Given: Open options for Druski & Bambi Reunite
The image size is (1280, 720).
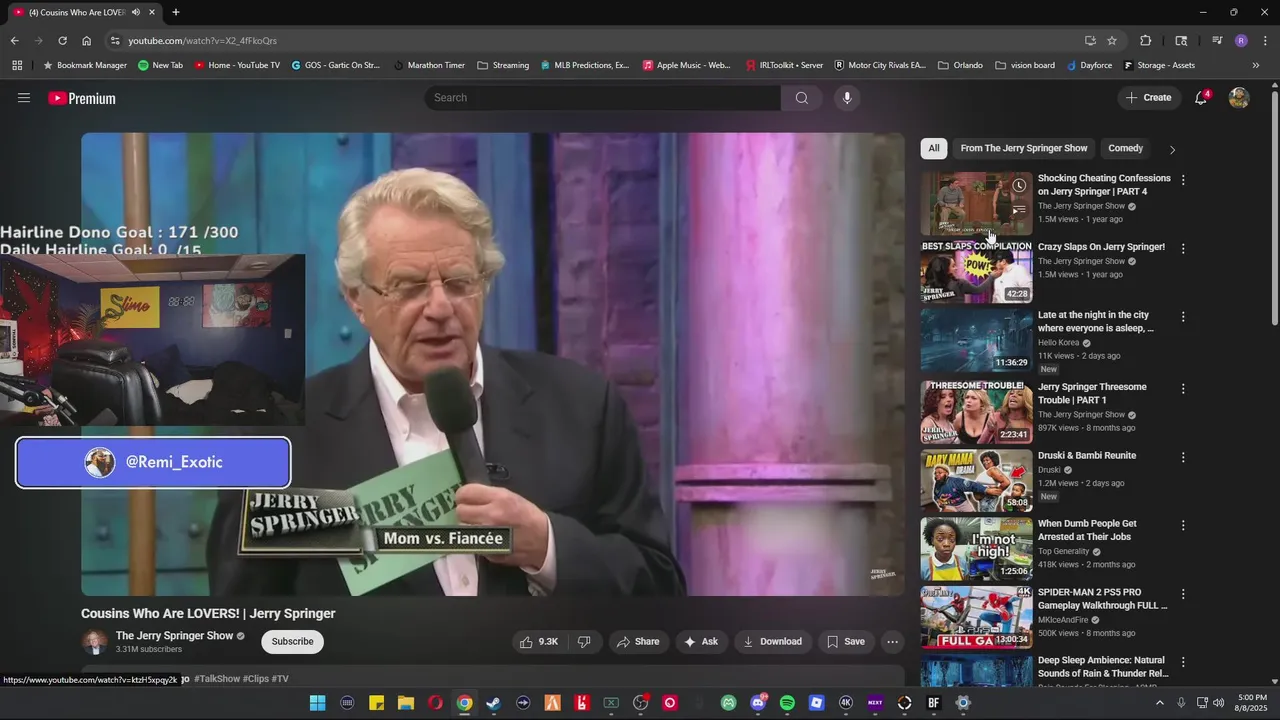Looking at the screenshot, I should point(1183,457).
